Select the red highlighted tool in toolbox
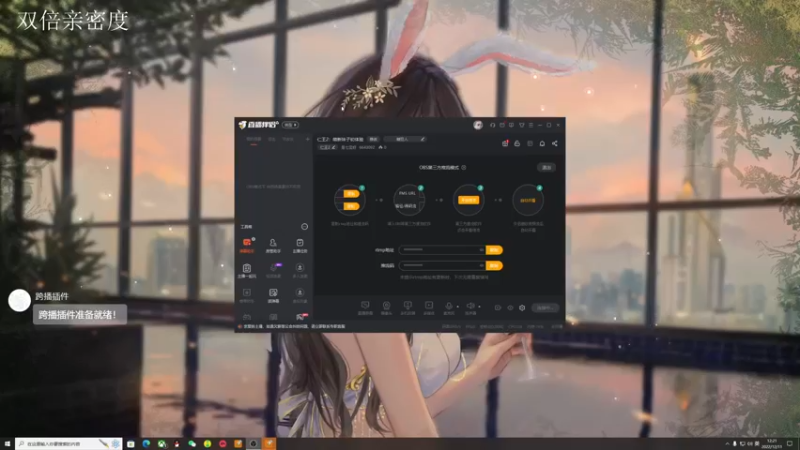This screenshot has width=800, height=450. [247, 245]
